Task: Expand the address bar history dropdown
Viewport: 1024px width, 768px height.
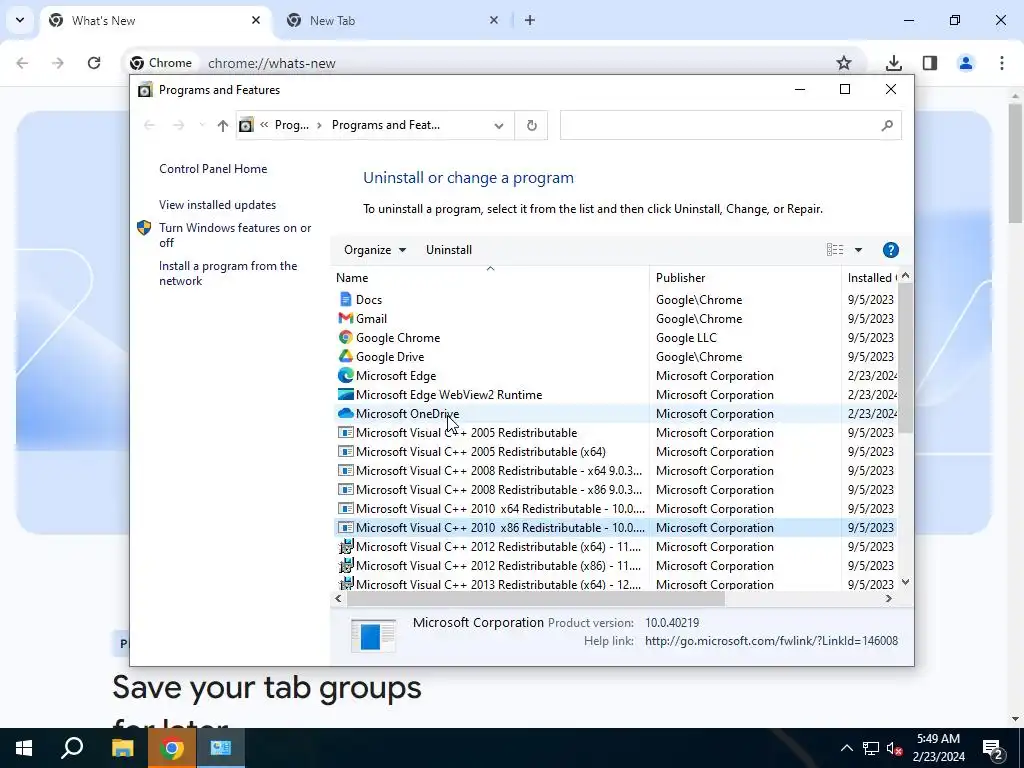Action: 499,125
